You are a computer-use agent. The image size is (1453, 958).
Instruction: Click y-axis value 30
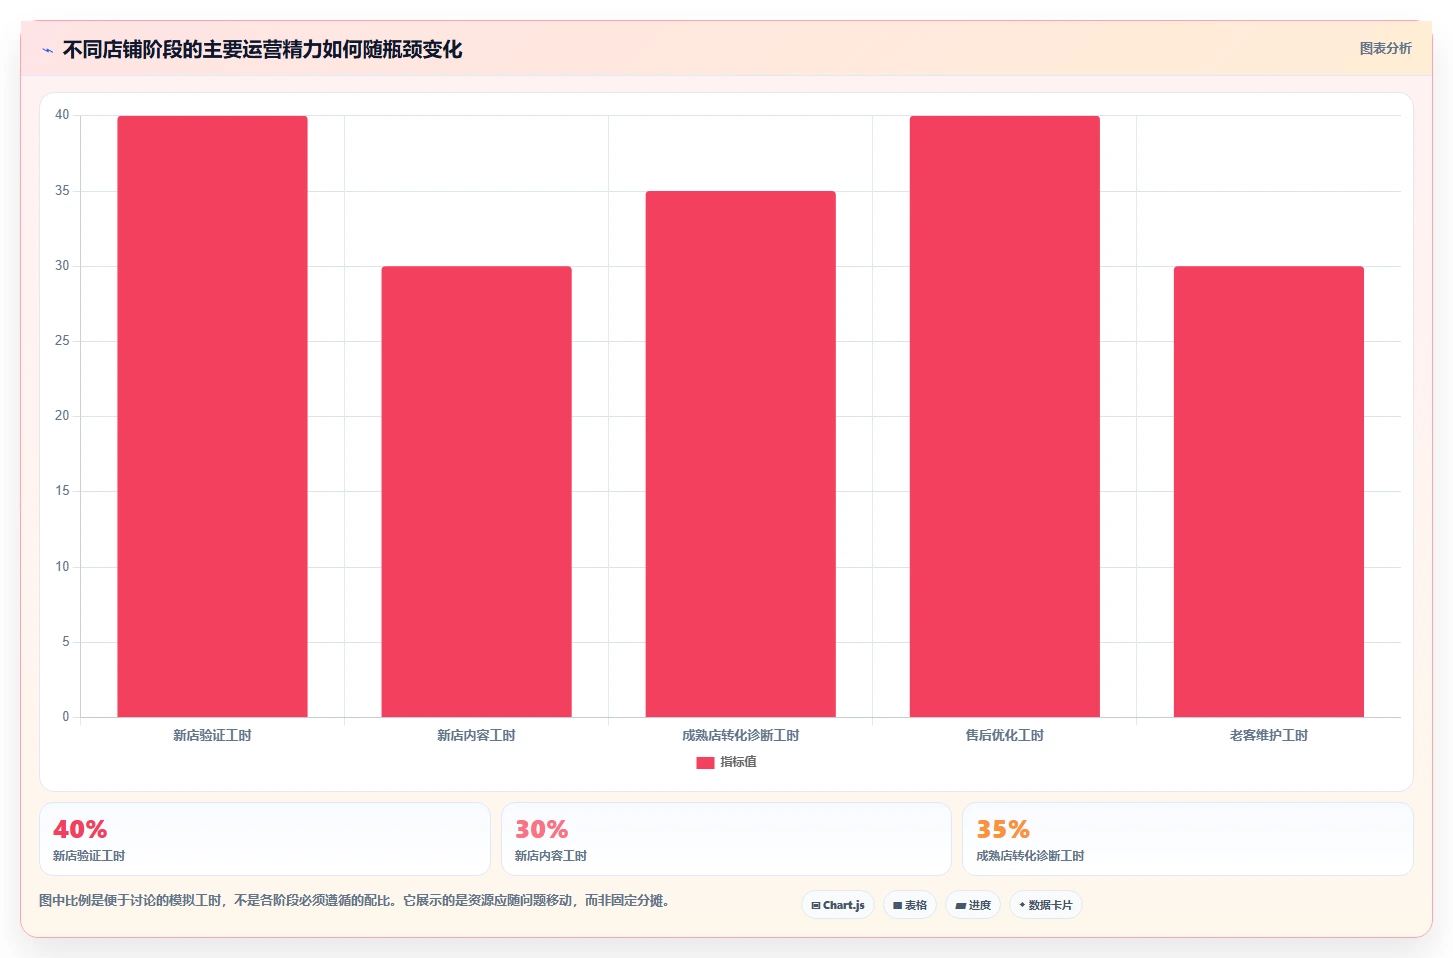tap(62, 265)
